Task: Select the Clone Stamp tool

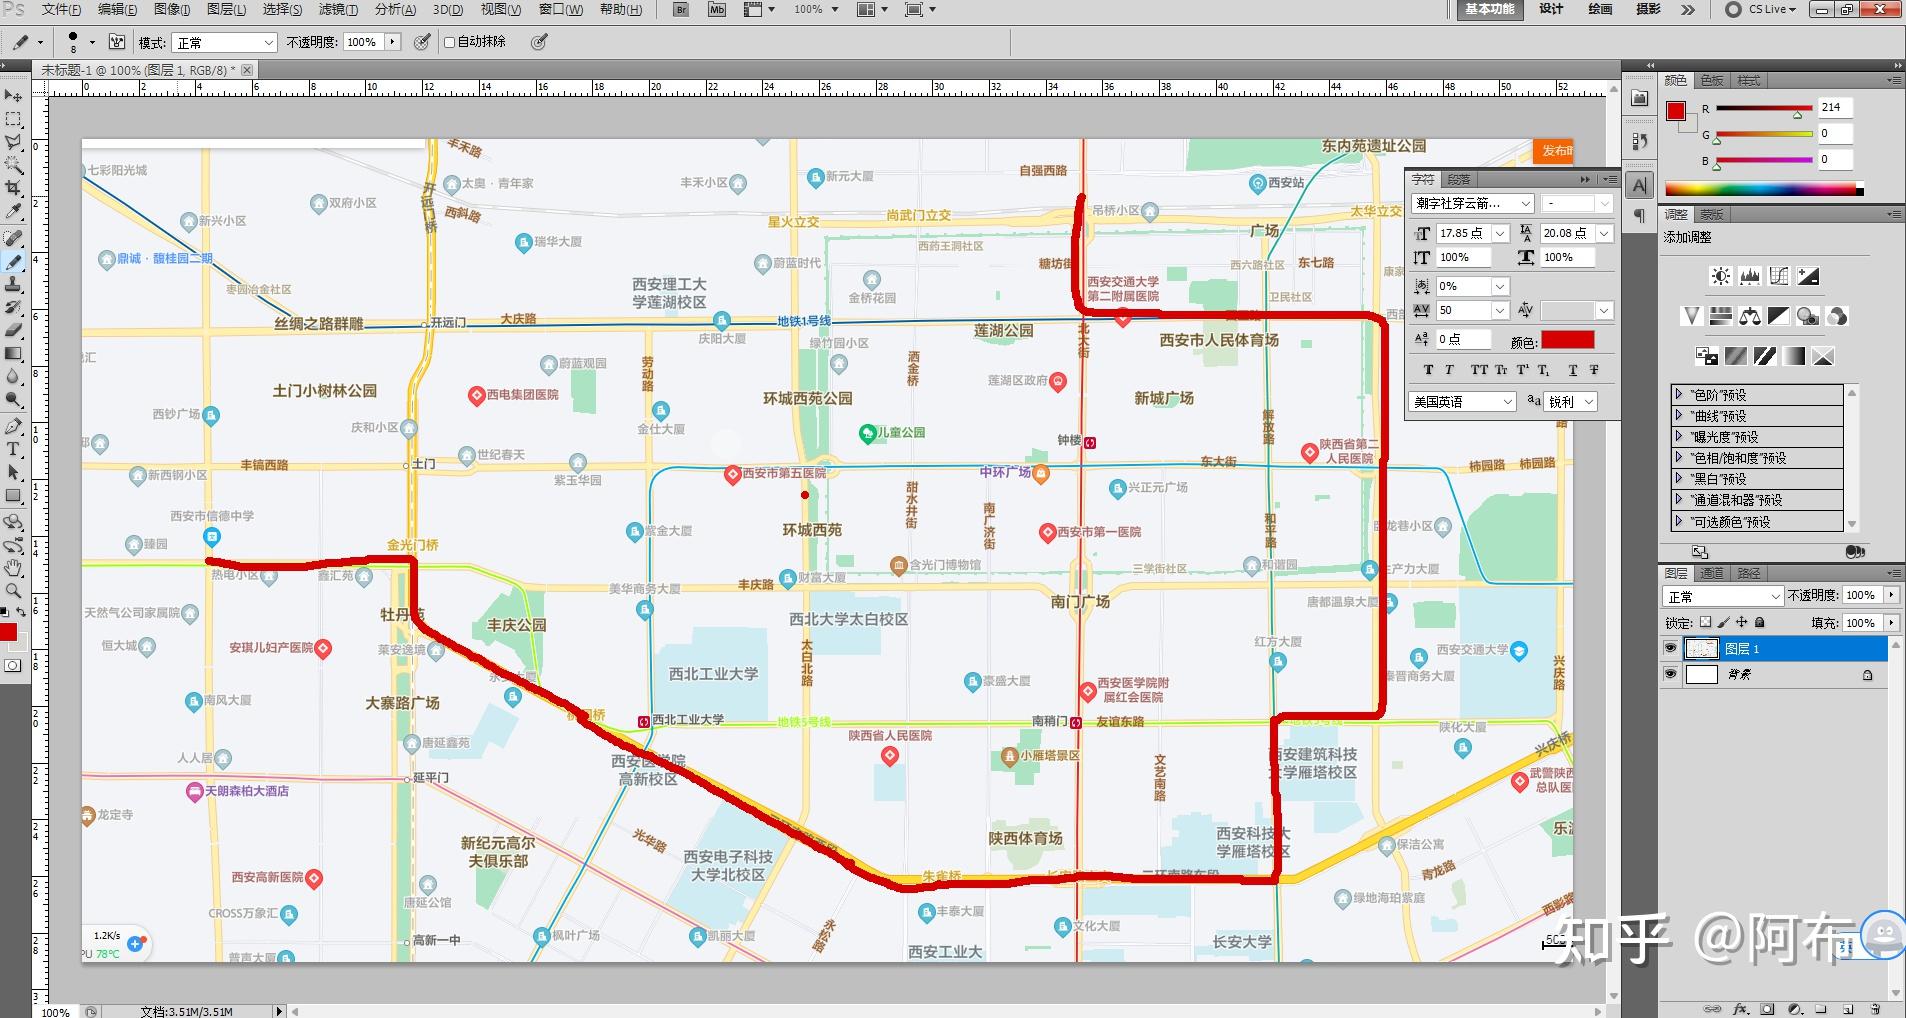Action: tap(13, 284)
